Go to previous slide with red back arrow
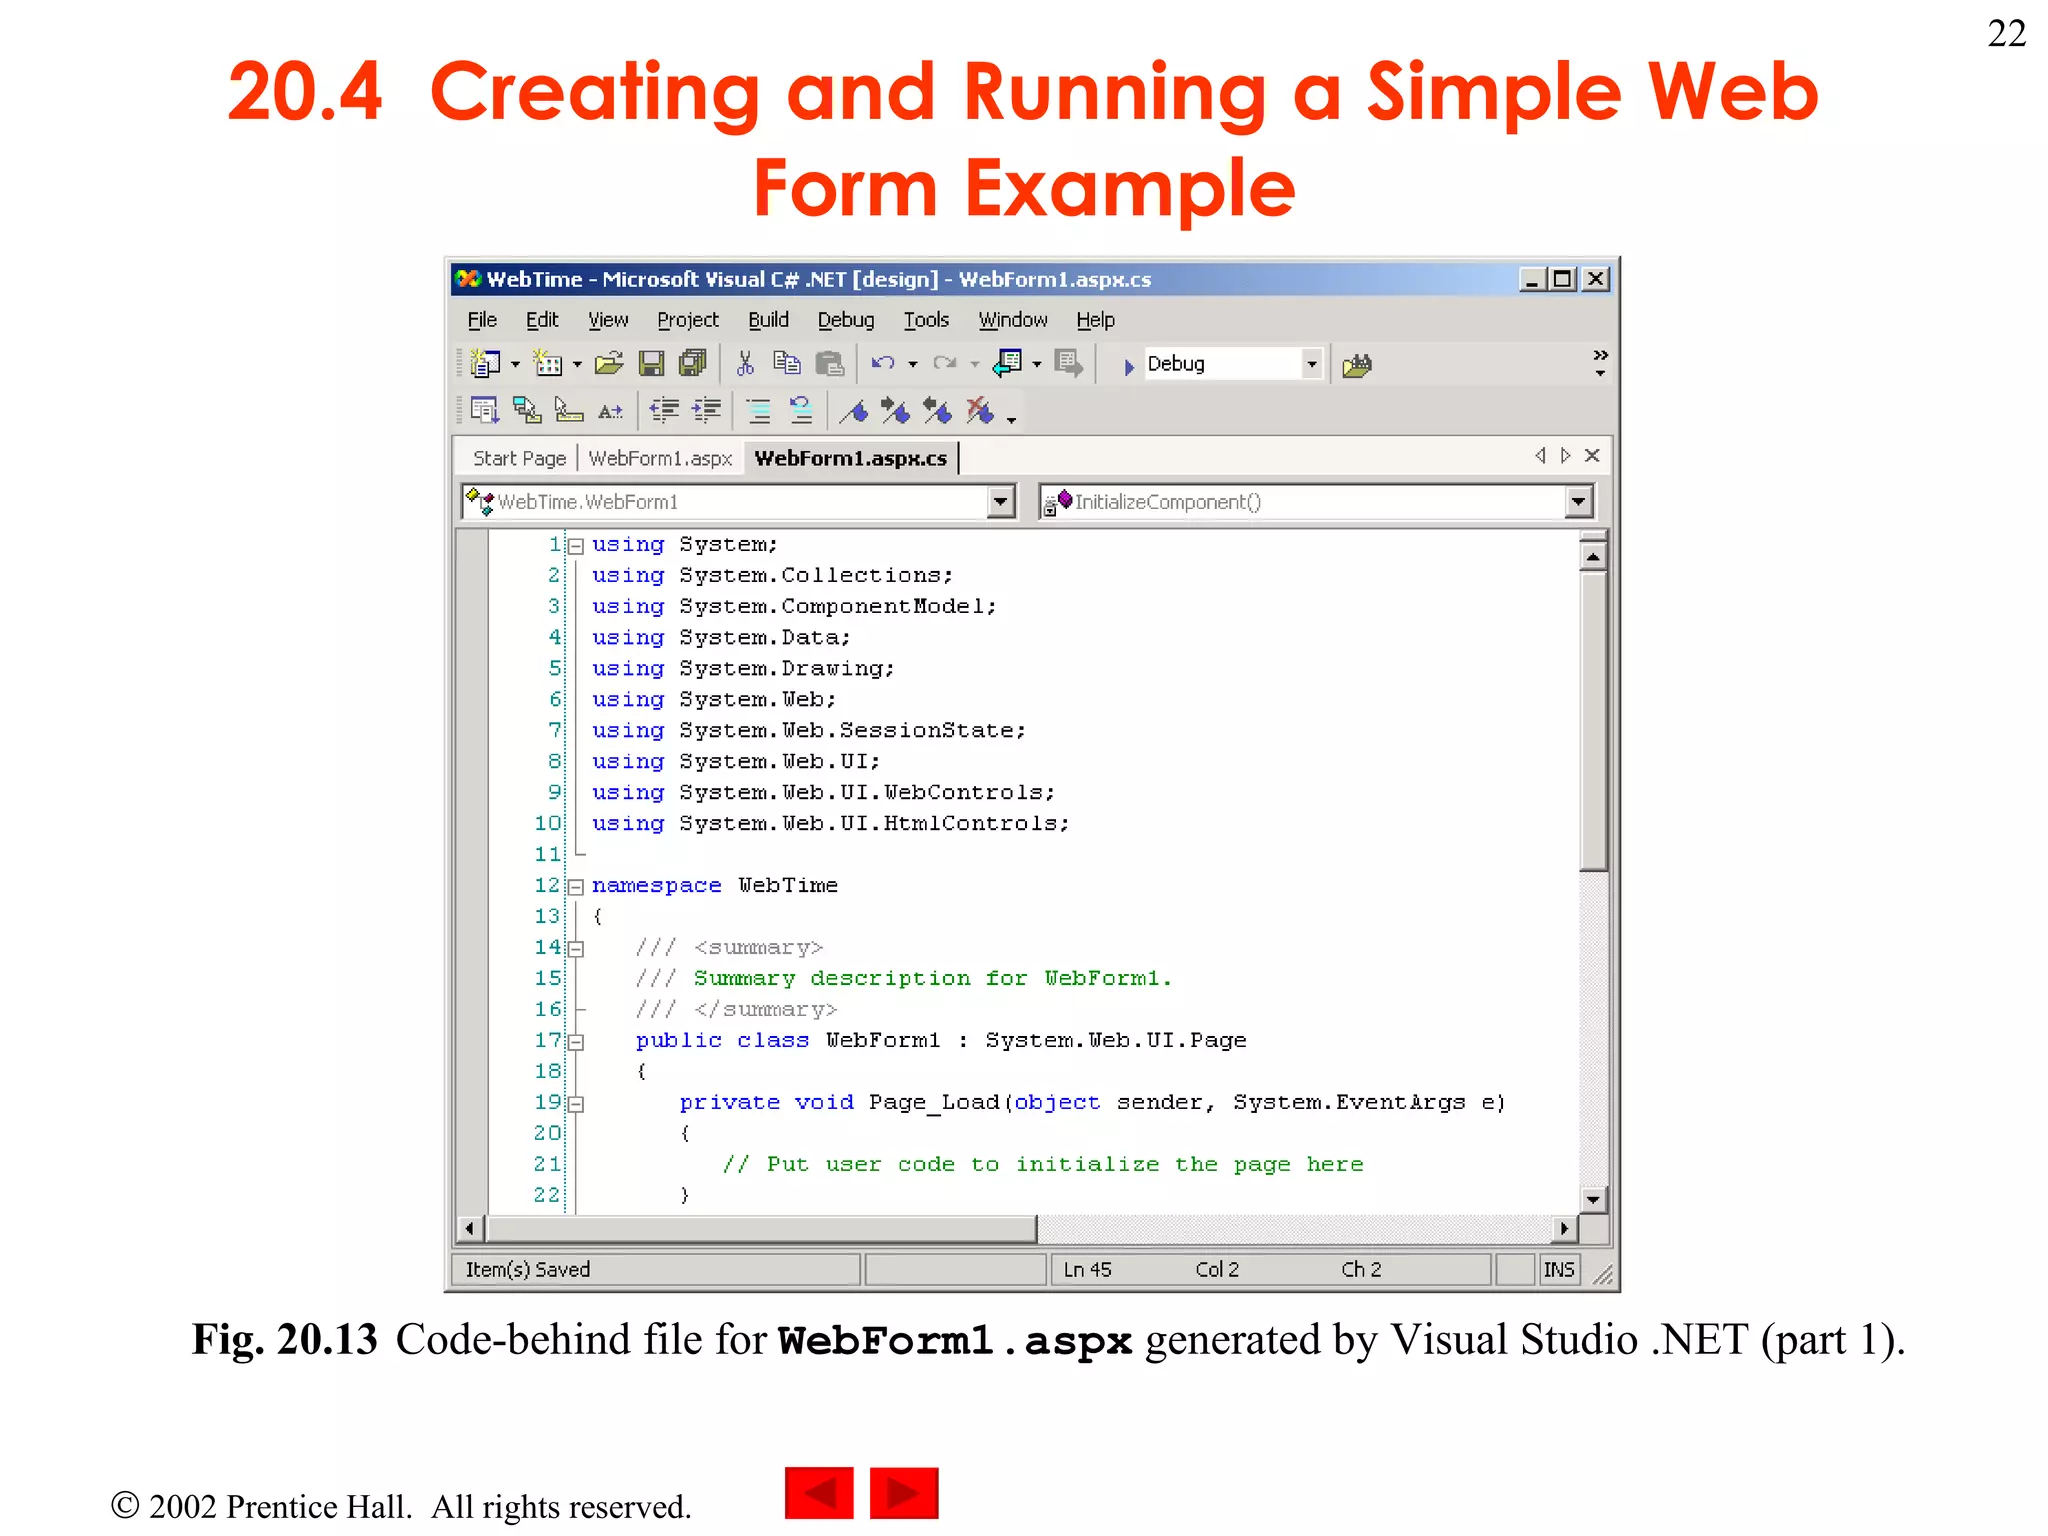 tap(819, 1493)
